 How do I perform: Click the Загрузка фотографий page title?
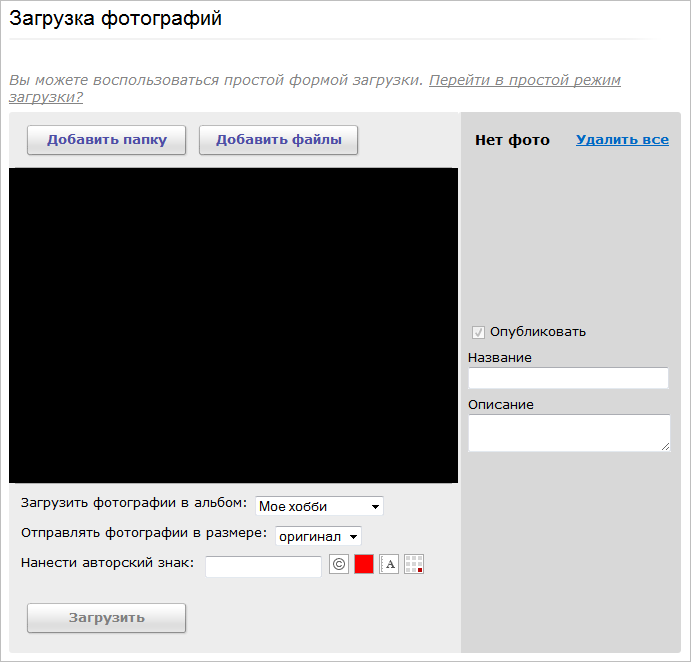[116, 18]
